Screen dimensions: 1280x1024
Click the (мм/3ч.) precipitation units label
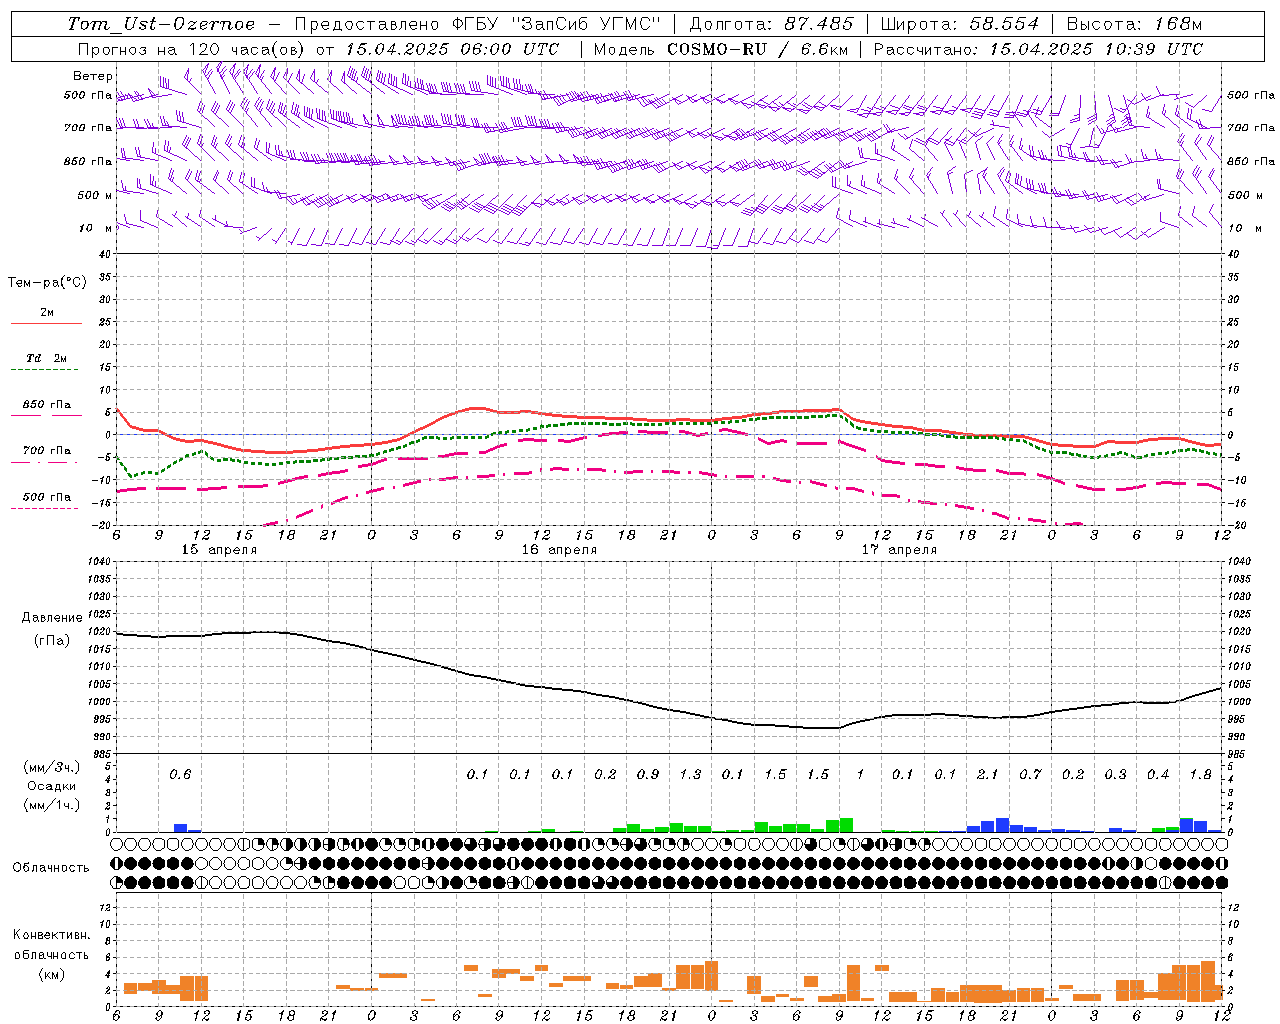pos(52,767)
